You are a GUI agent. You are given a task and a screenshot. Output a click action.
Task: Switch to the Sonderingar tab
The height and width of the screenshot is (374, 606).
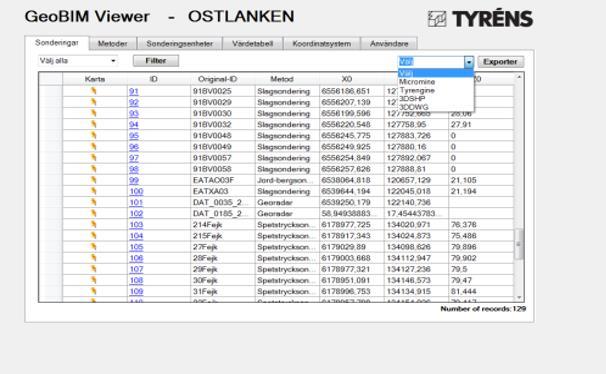click(57, 43)
